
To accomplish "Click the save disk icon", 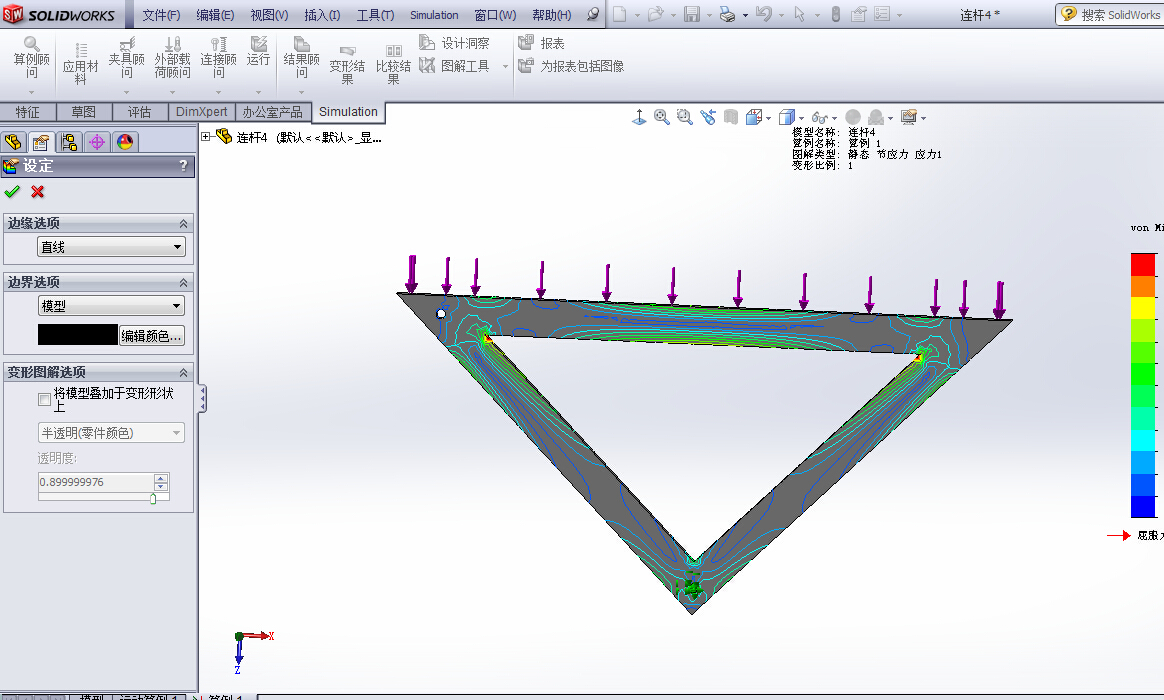I will coord(692,14).
